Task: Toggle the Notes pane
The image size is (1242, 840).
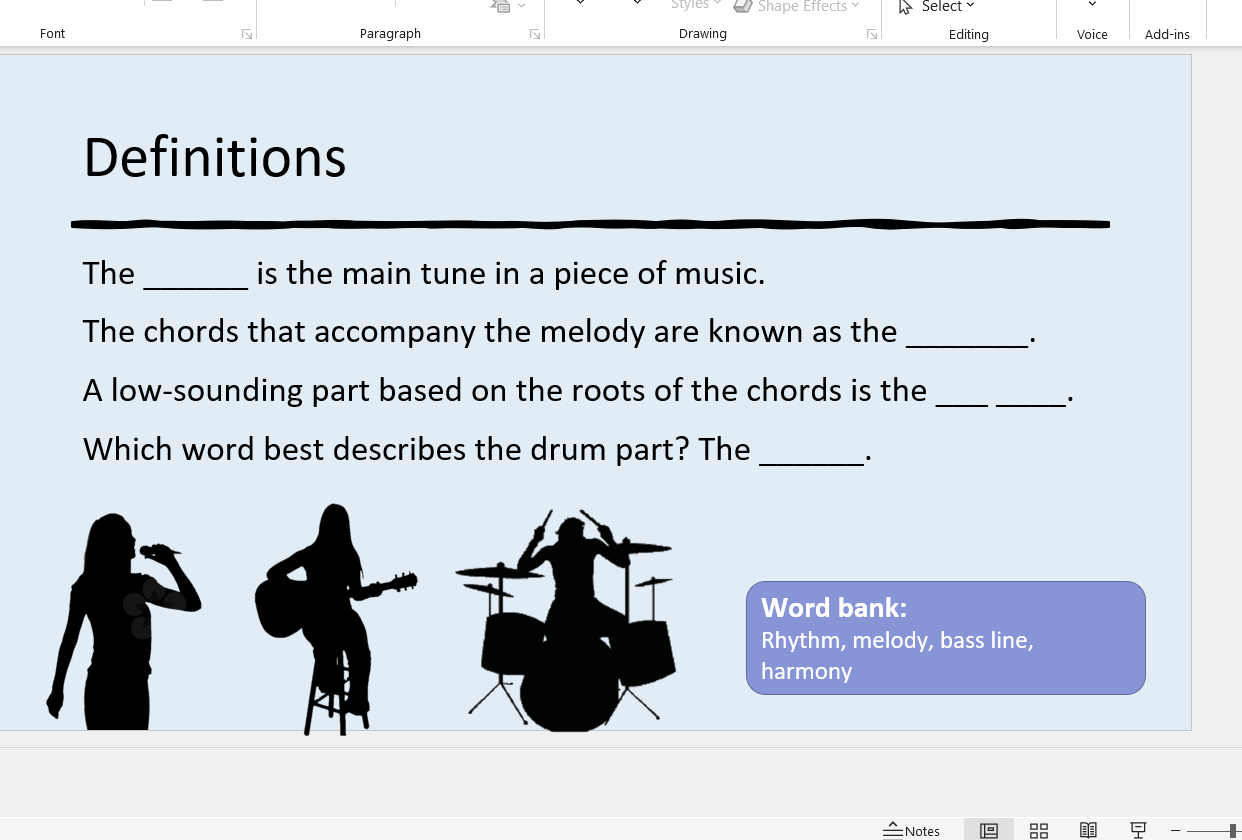Action: (x=912, y=831)
